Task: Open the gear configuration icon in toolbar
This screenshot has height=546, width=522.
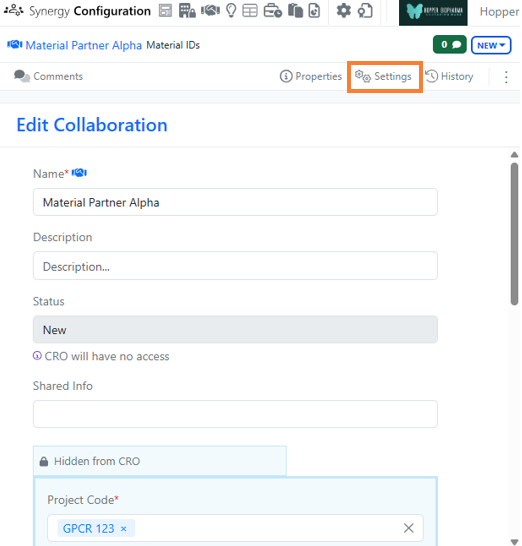Action: 344,11
